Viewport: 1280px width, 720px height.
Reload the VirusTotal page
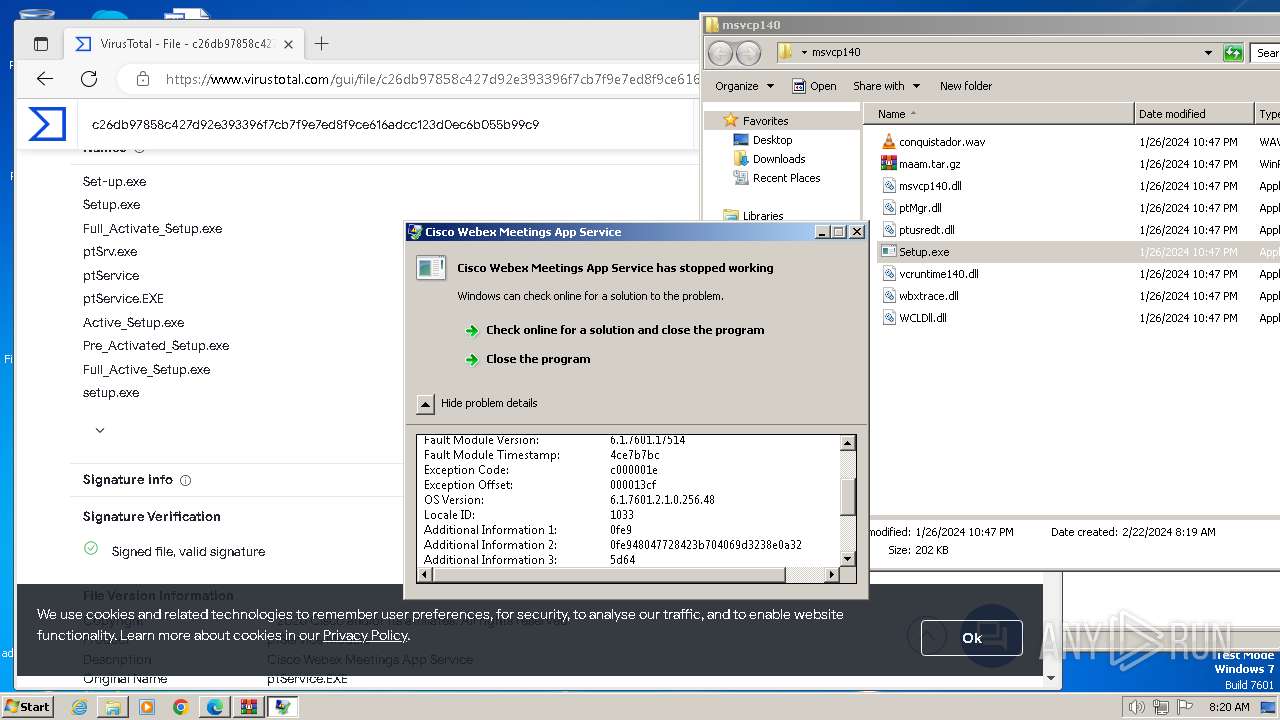(89, 79)
